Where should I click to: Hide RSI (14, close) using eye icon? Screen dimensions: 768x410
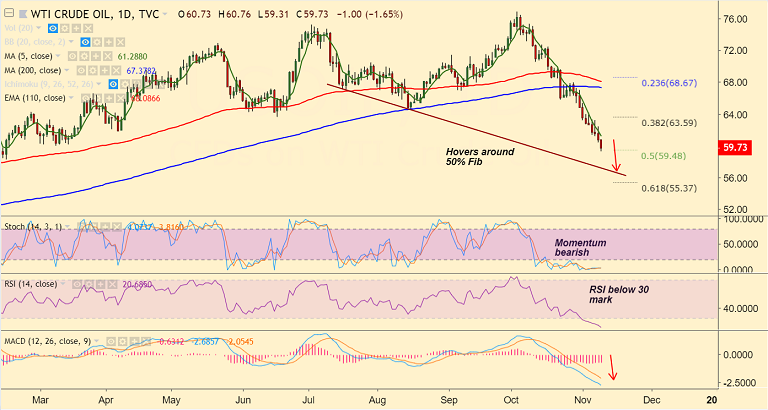[x=77, y=284]
